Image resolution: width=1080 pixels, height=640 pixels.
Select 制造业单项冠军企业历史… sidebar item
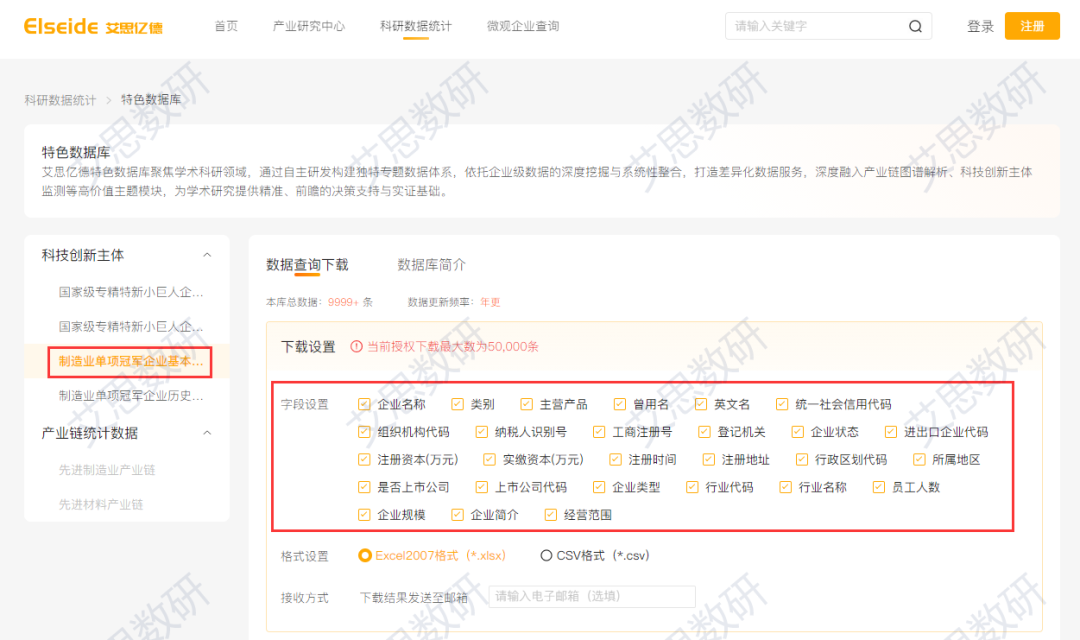tap(130, 395)
